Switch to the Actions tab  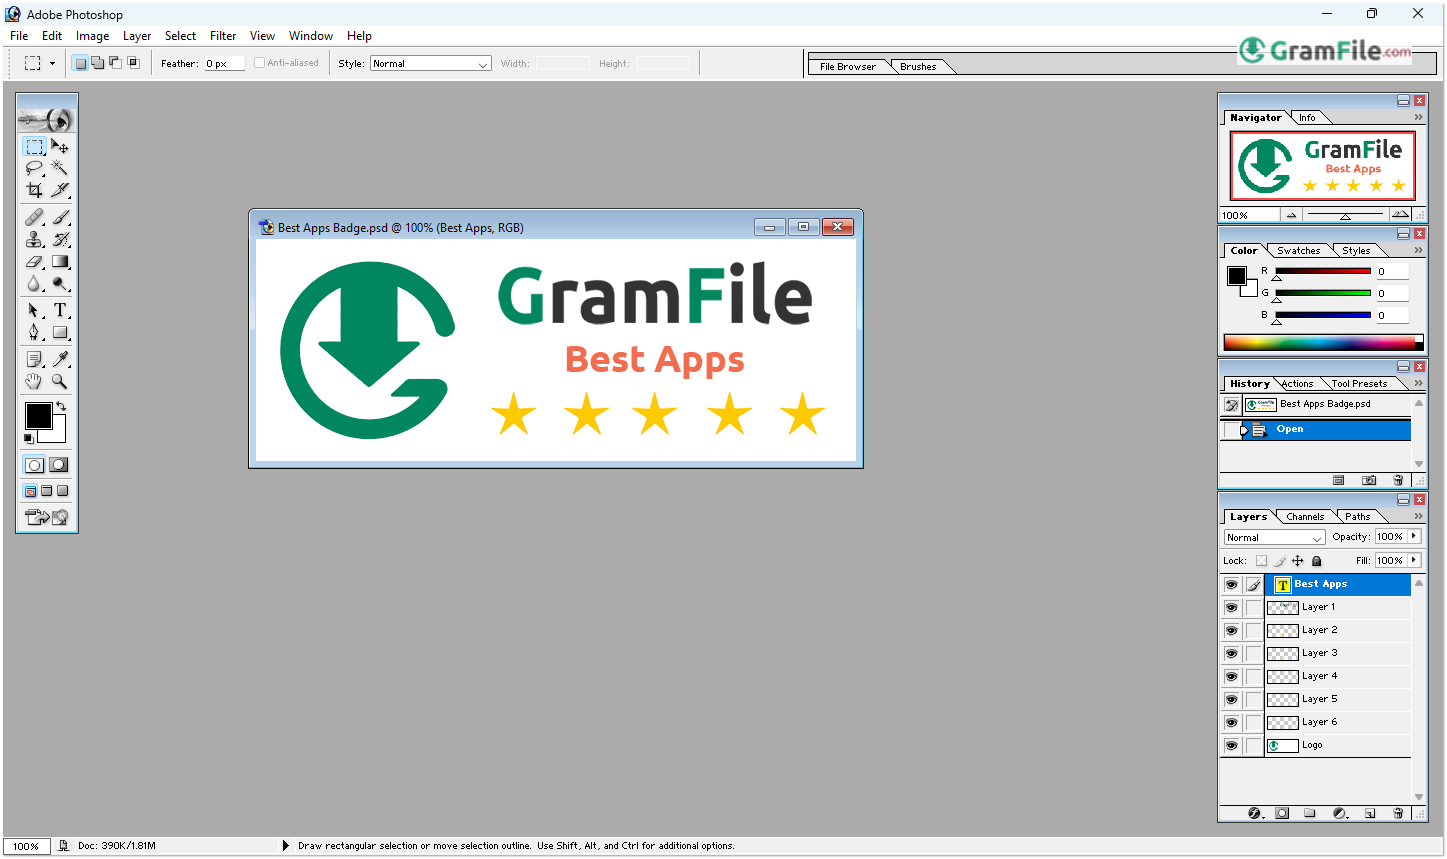coord(1297,384)
